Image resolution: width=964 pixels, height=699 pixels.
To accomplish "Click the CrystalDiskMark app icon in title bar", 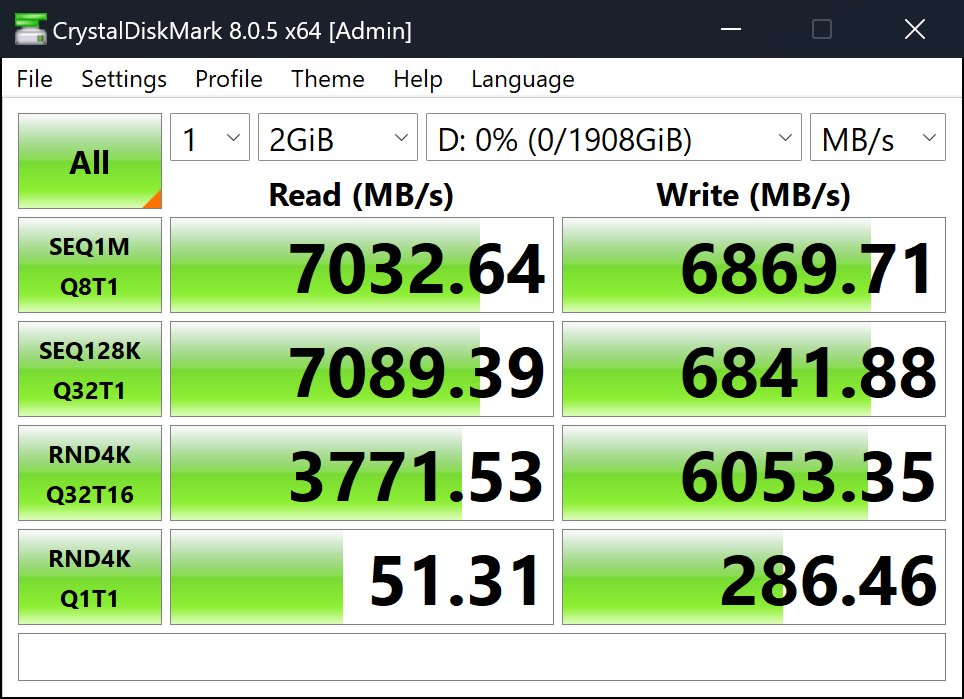I will pyautogui.click(x=30, y=30).
